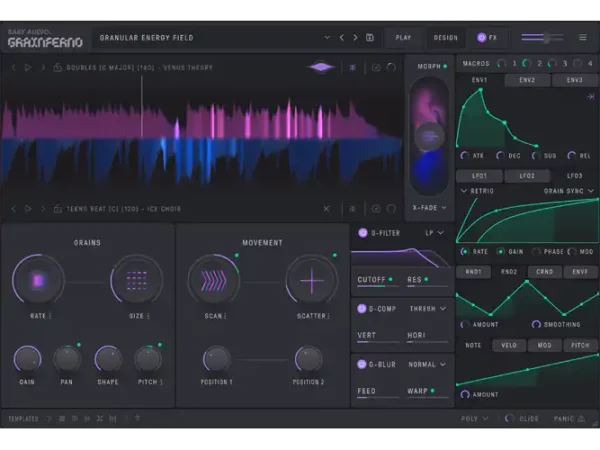Toggle the LFO Gain radio indicator
Screen dimensions: 600x450
500,251
